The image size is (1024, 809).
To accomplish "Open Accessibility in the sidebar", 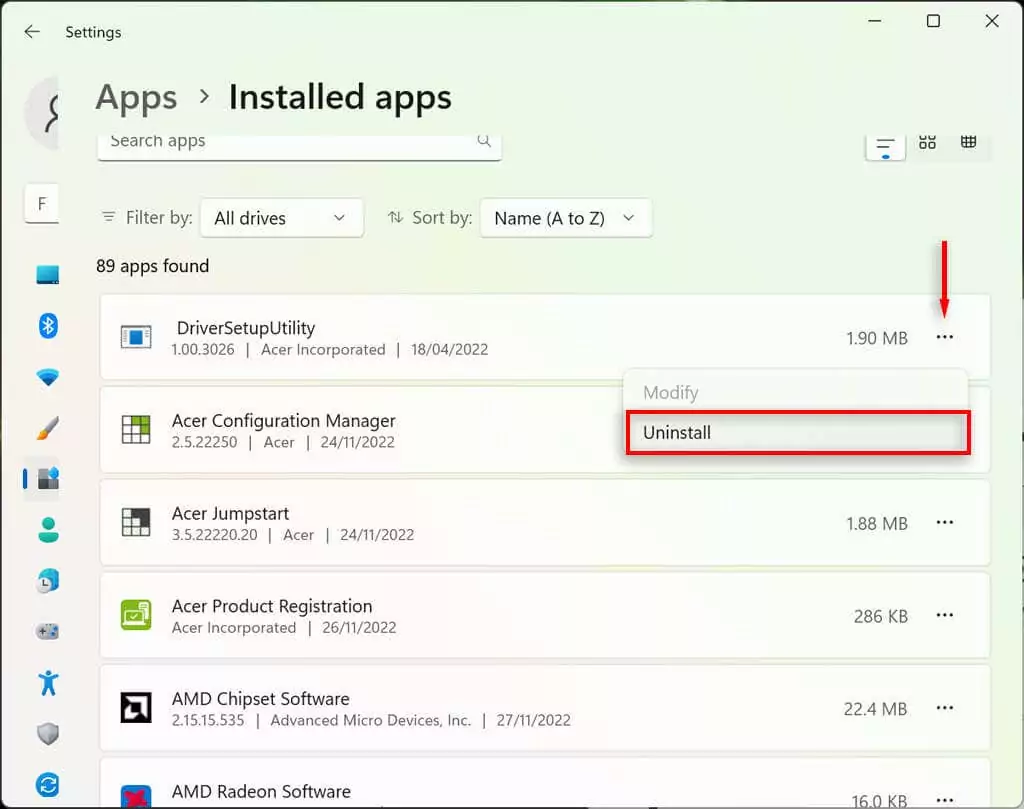I will click(48, 683).
